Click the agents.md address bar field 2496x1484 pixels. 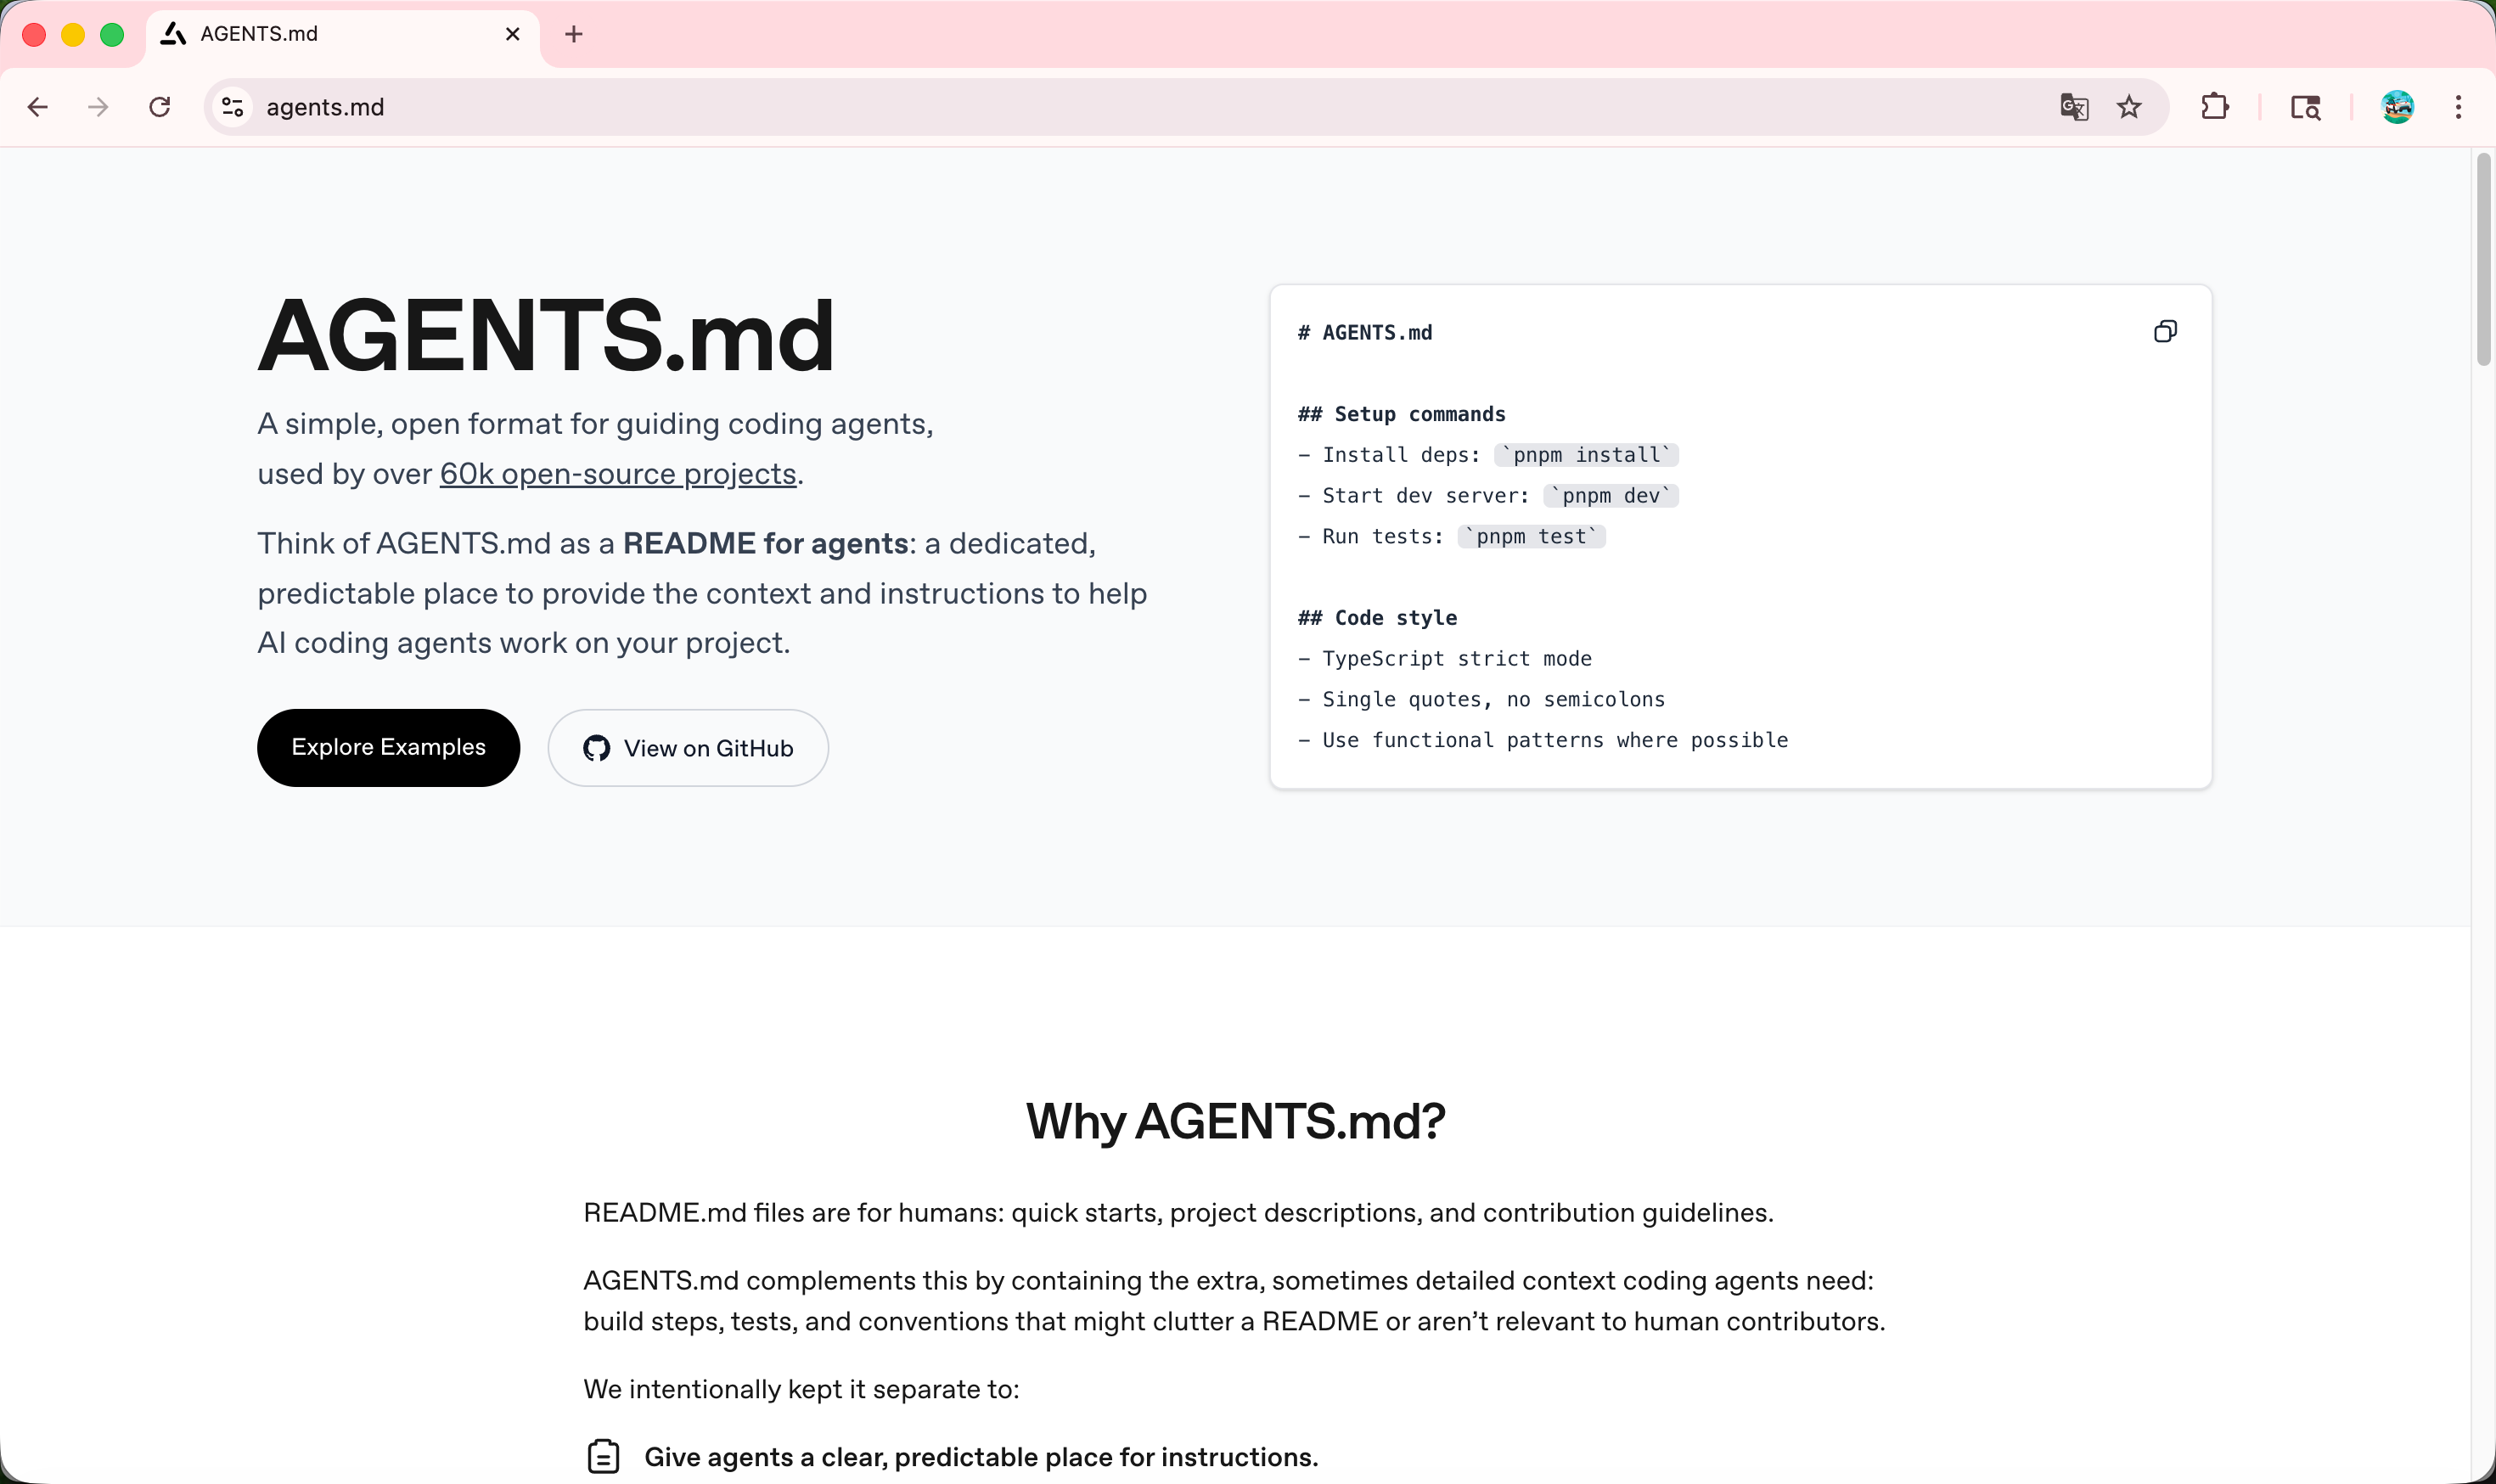pos(1100,107)
